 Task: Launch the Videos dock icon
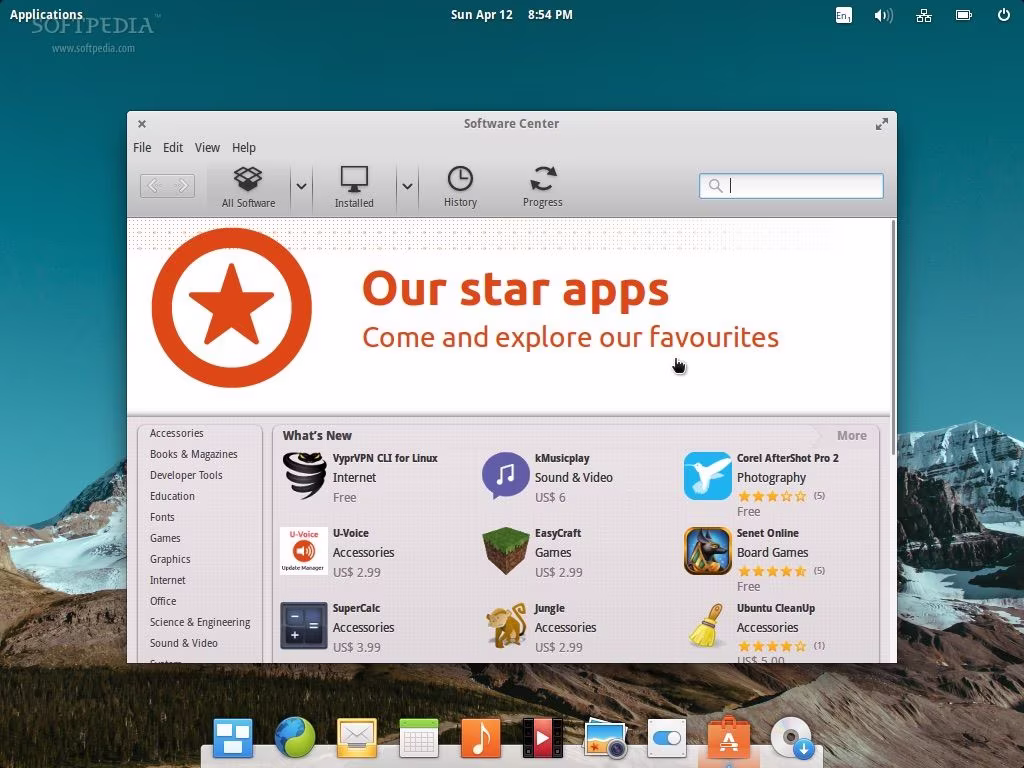coord(543,738)
